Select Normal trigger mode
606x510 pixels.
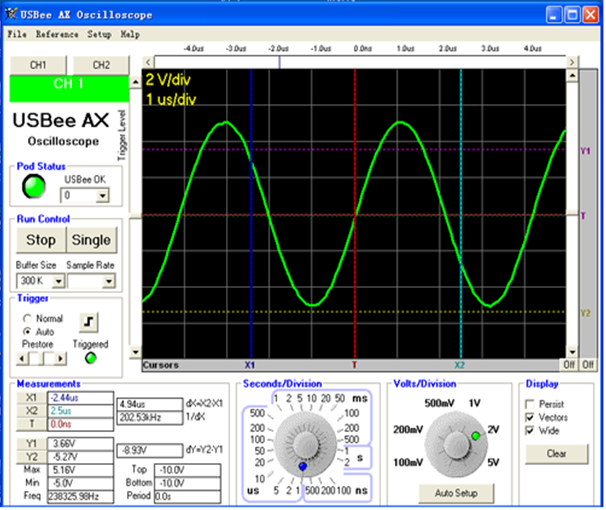(x=27, y=318)
